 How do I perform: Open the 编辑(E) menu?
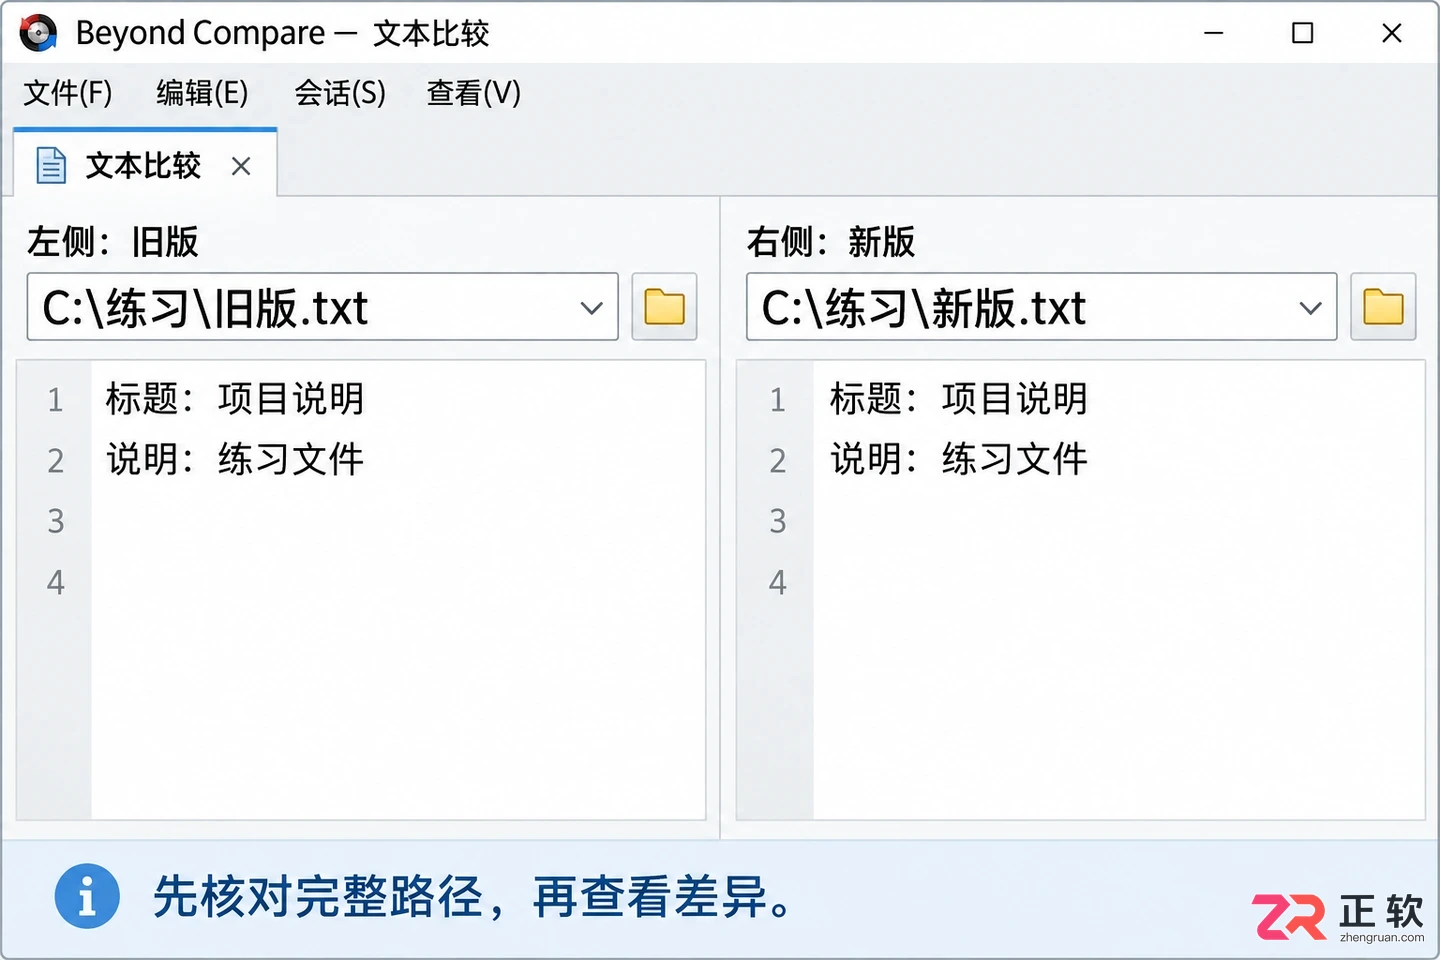pos(202,93)
